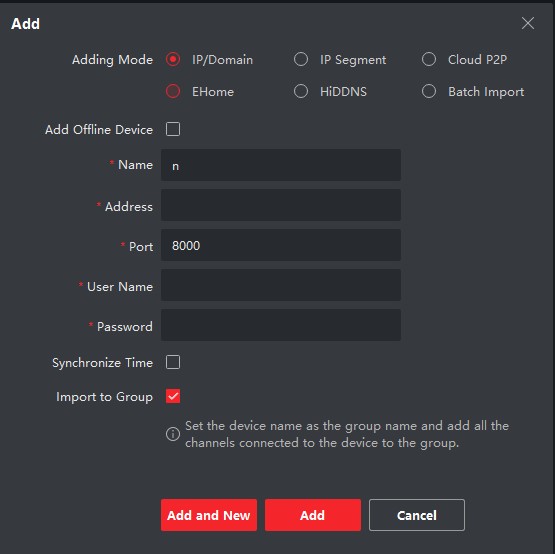Viewport: 555px width, 554px height.
Task: Cancel the Add device dialog
Action: 417,515
